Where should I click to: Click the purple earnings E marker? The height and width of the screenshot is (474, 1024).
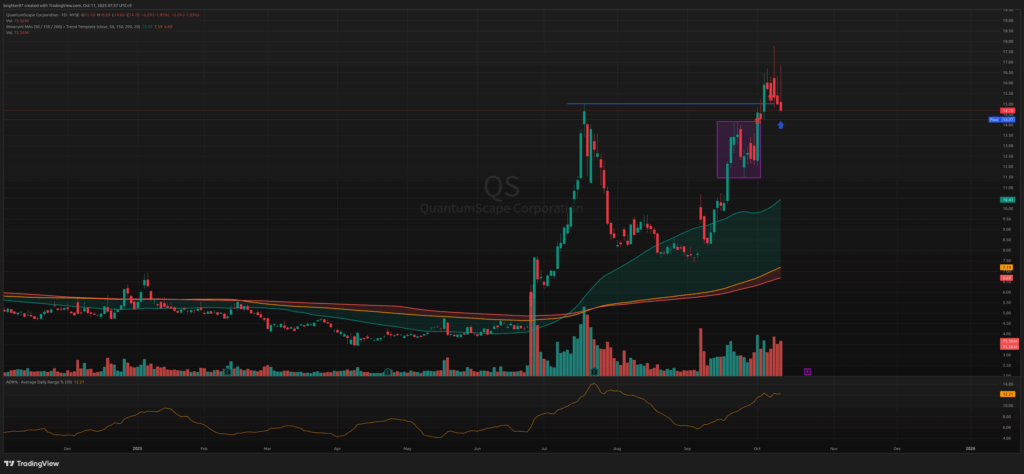click(x=807, y=371)
